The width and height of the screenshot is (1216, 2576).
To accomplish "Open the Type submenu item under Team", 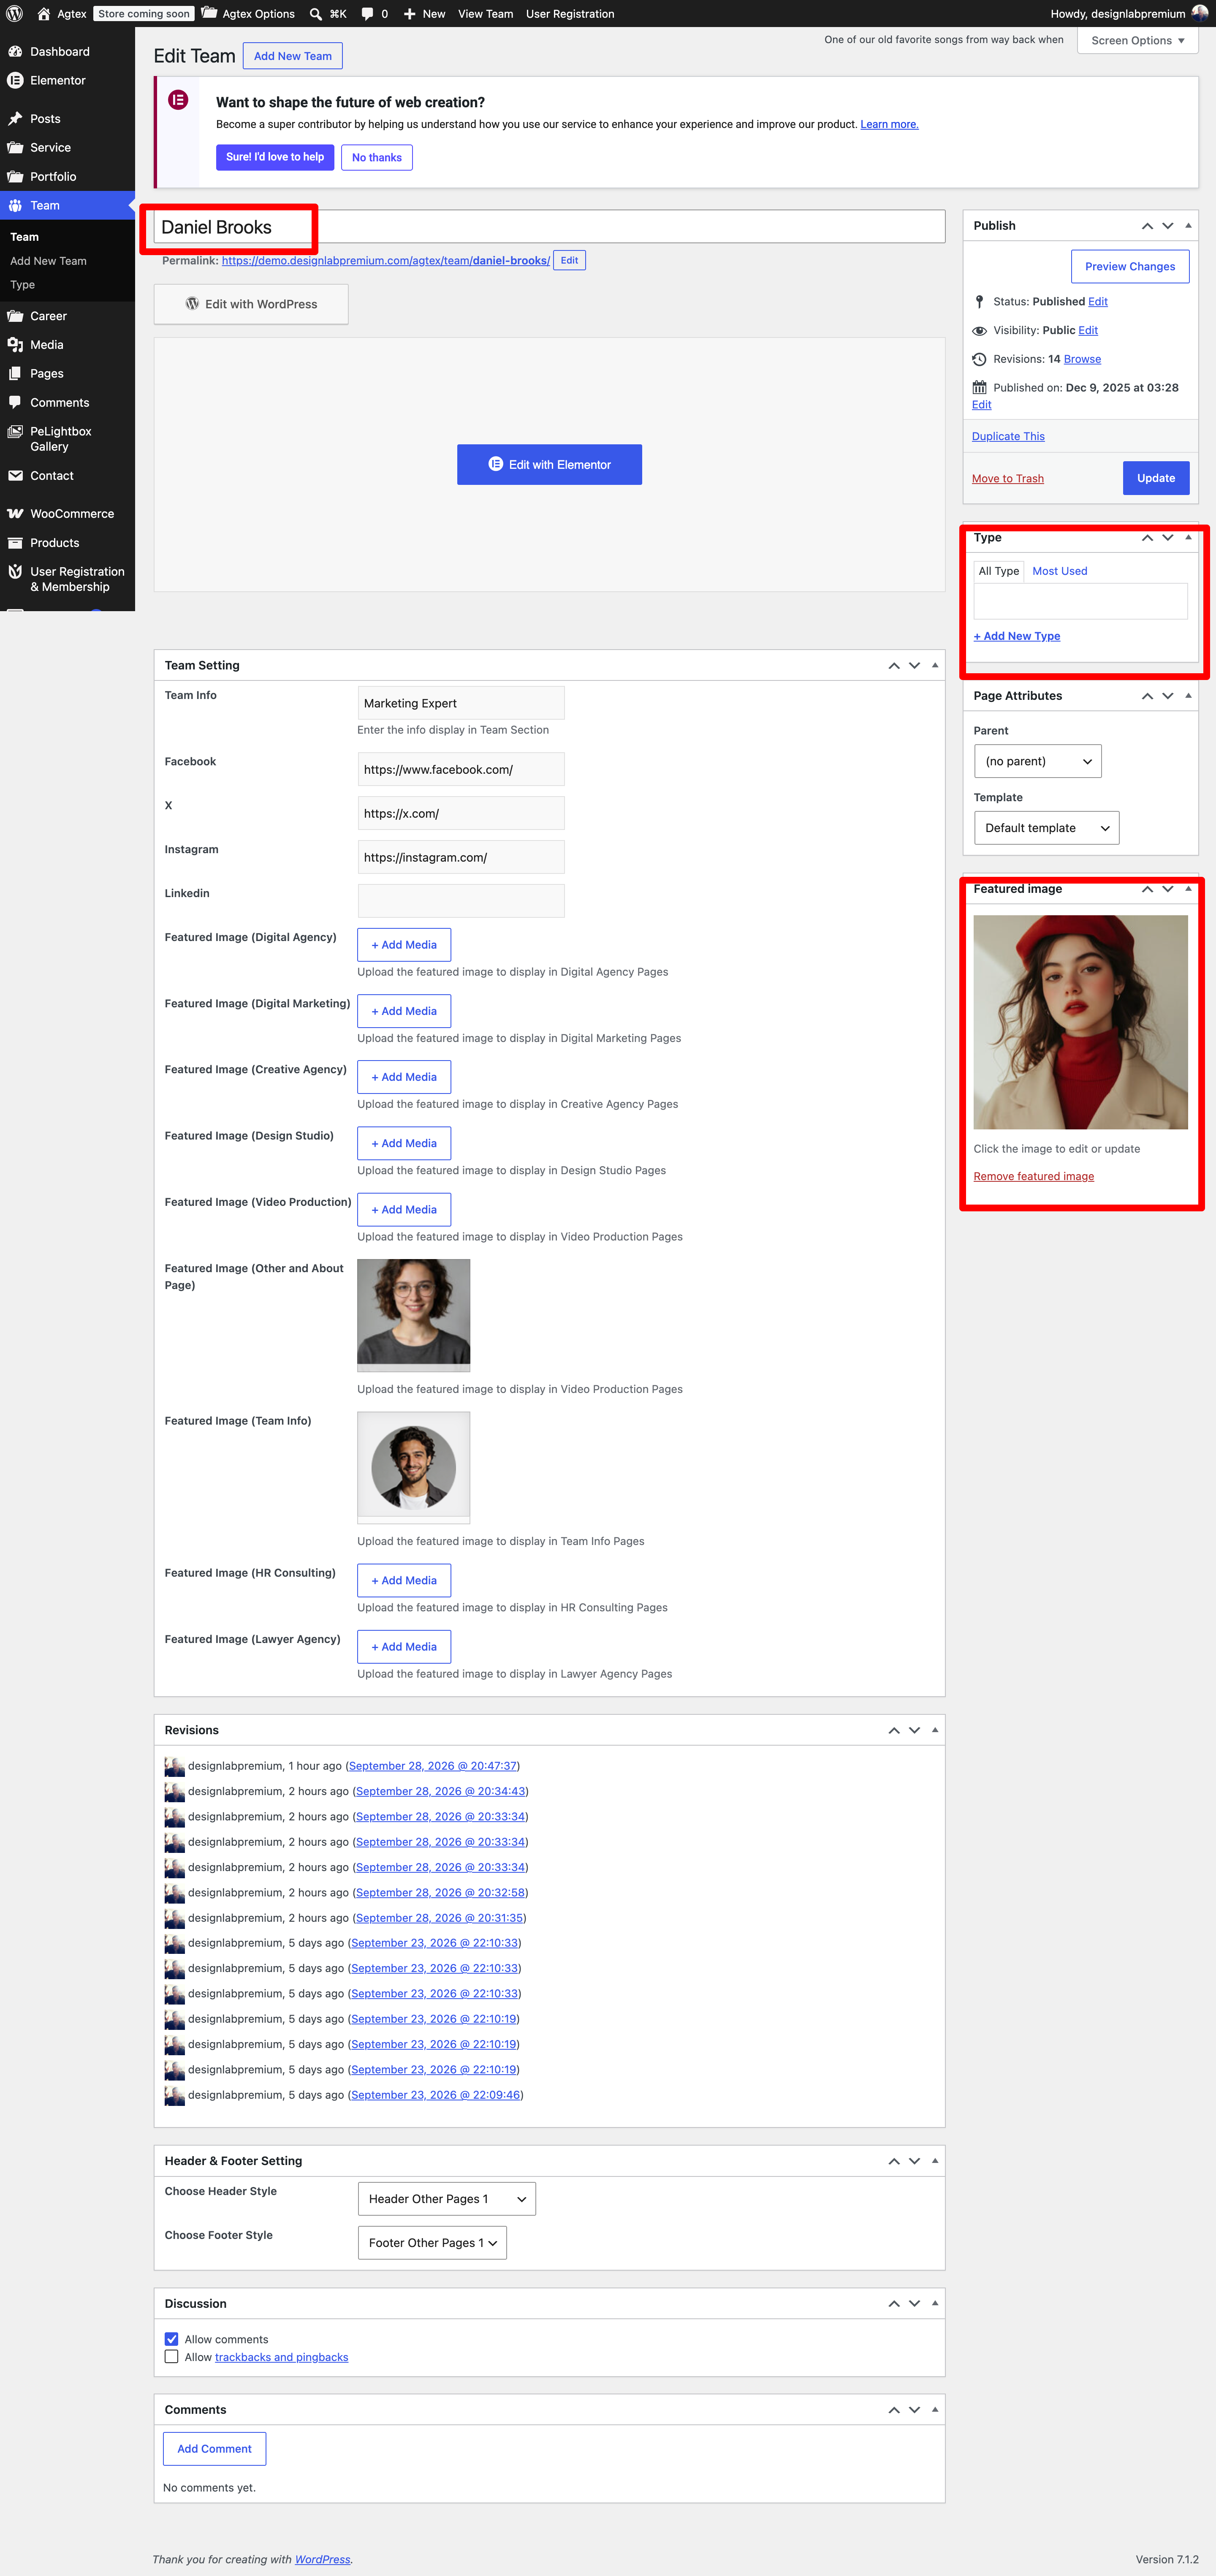I will [x=22, y=285].
